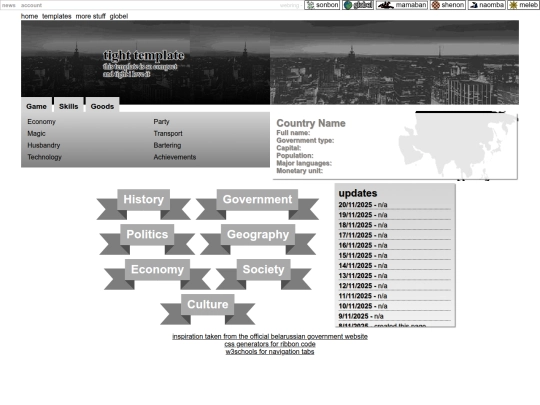Switch to the Skills tab
This screenshot has width=540, height=405.
(x=69, y=106)
